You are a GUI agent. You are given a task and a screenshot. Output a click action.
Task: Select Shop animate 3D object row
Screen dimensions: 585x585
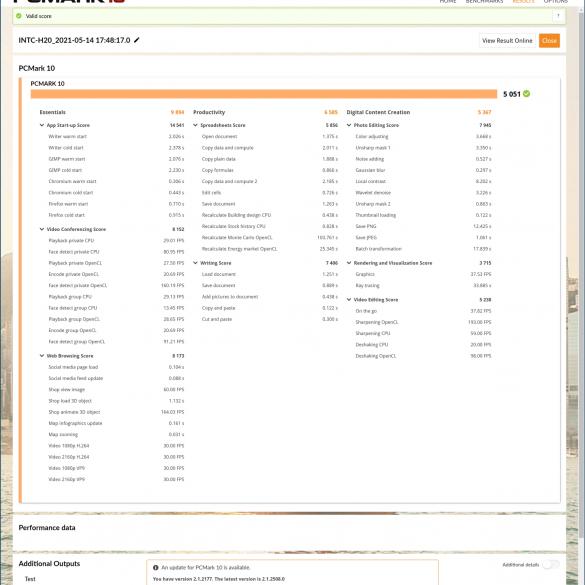coord(116,412)
